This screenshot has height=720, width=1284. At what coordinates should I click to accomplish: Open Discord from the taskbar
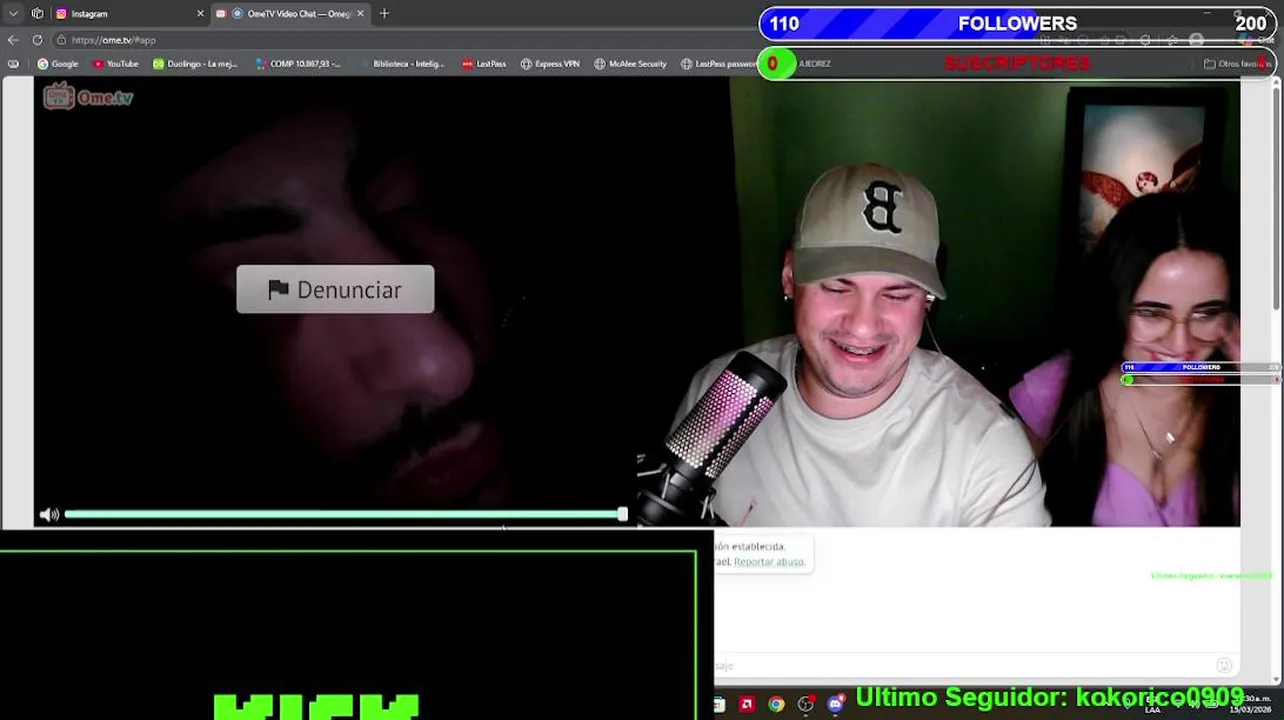click(x=835, y=705)
